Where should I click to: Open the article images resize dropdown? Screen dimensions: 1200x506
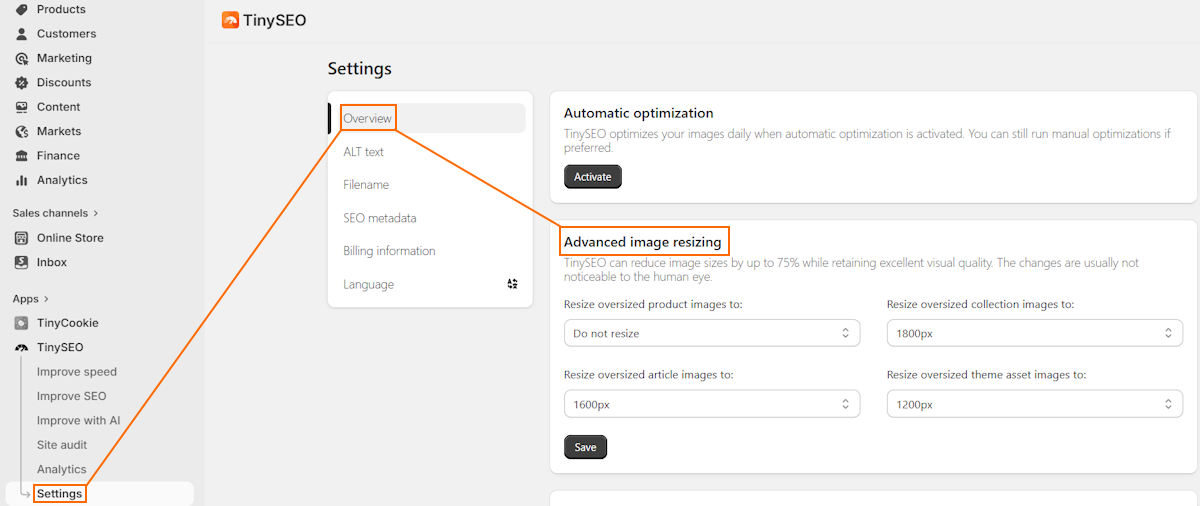coord(712,404)
